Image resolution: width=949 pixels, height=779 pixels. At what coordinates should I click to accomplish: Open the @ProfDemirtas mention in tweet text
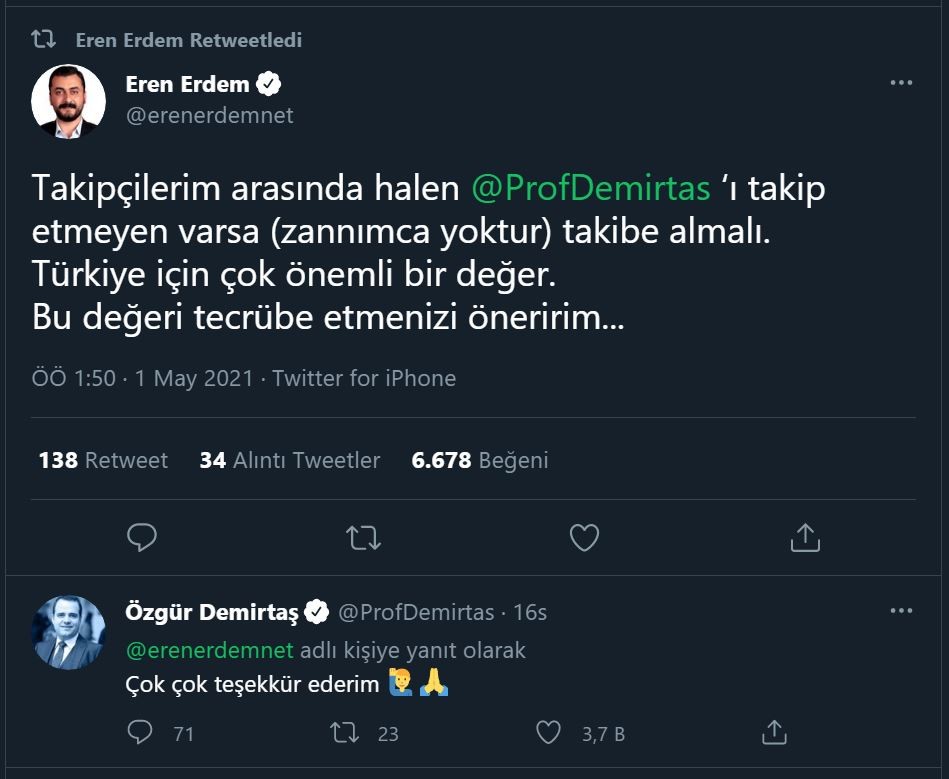pos(590,188)
